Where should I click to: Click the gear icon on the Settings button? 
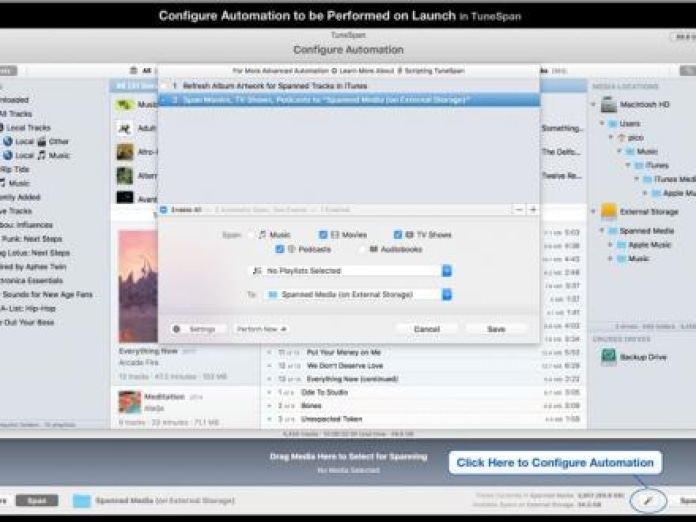[176, 329]
